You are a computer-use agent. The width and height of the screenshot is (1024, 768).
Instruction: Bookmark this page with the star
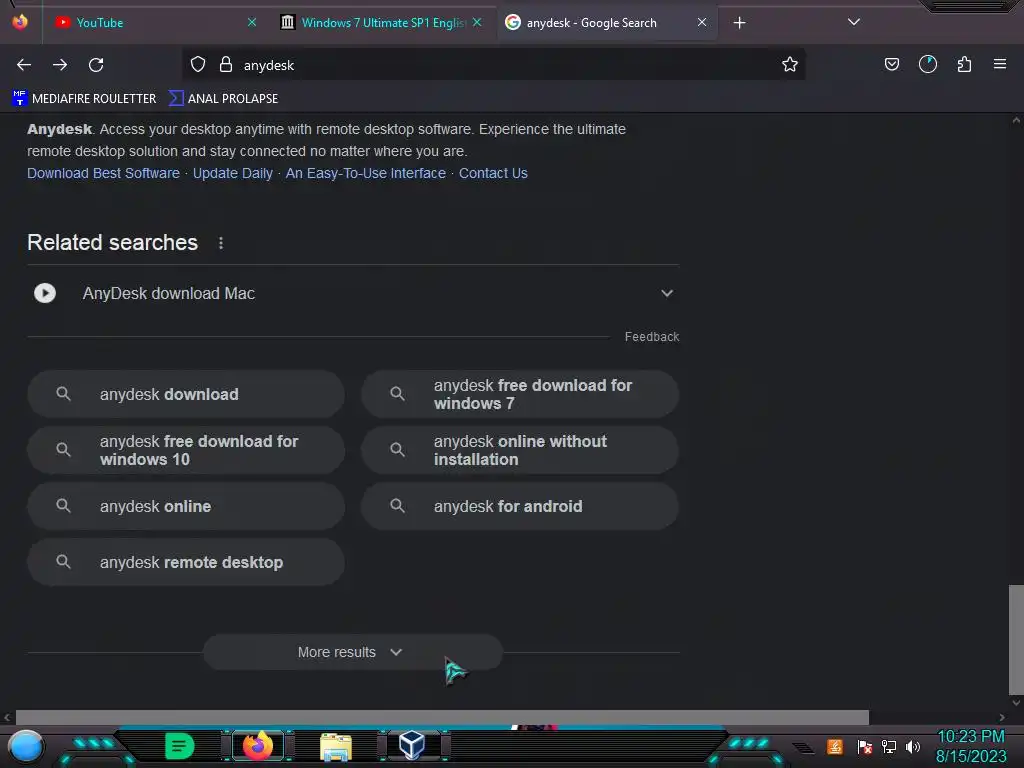point(790,64)
